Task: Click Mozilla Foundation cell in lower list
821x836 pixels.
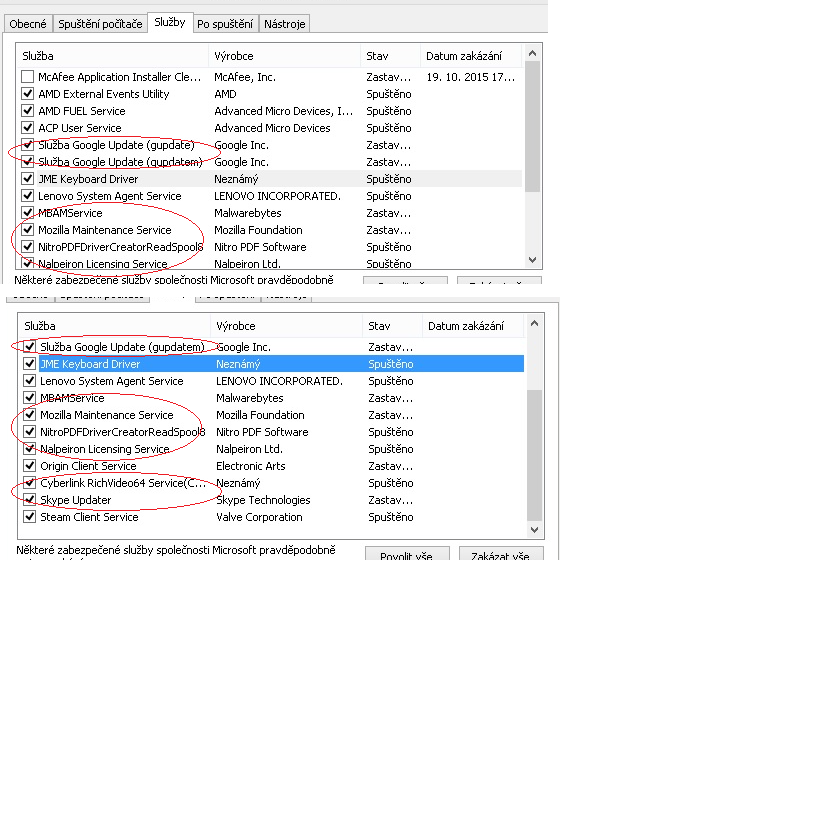Action: coord(260,415)
